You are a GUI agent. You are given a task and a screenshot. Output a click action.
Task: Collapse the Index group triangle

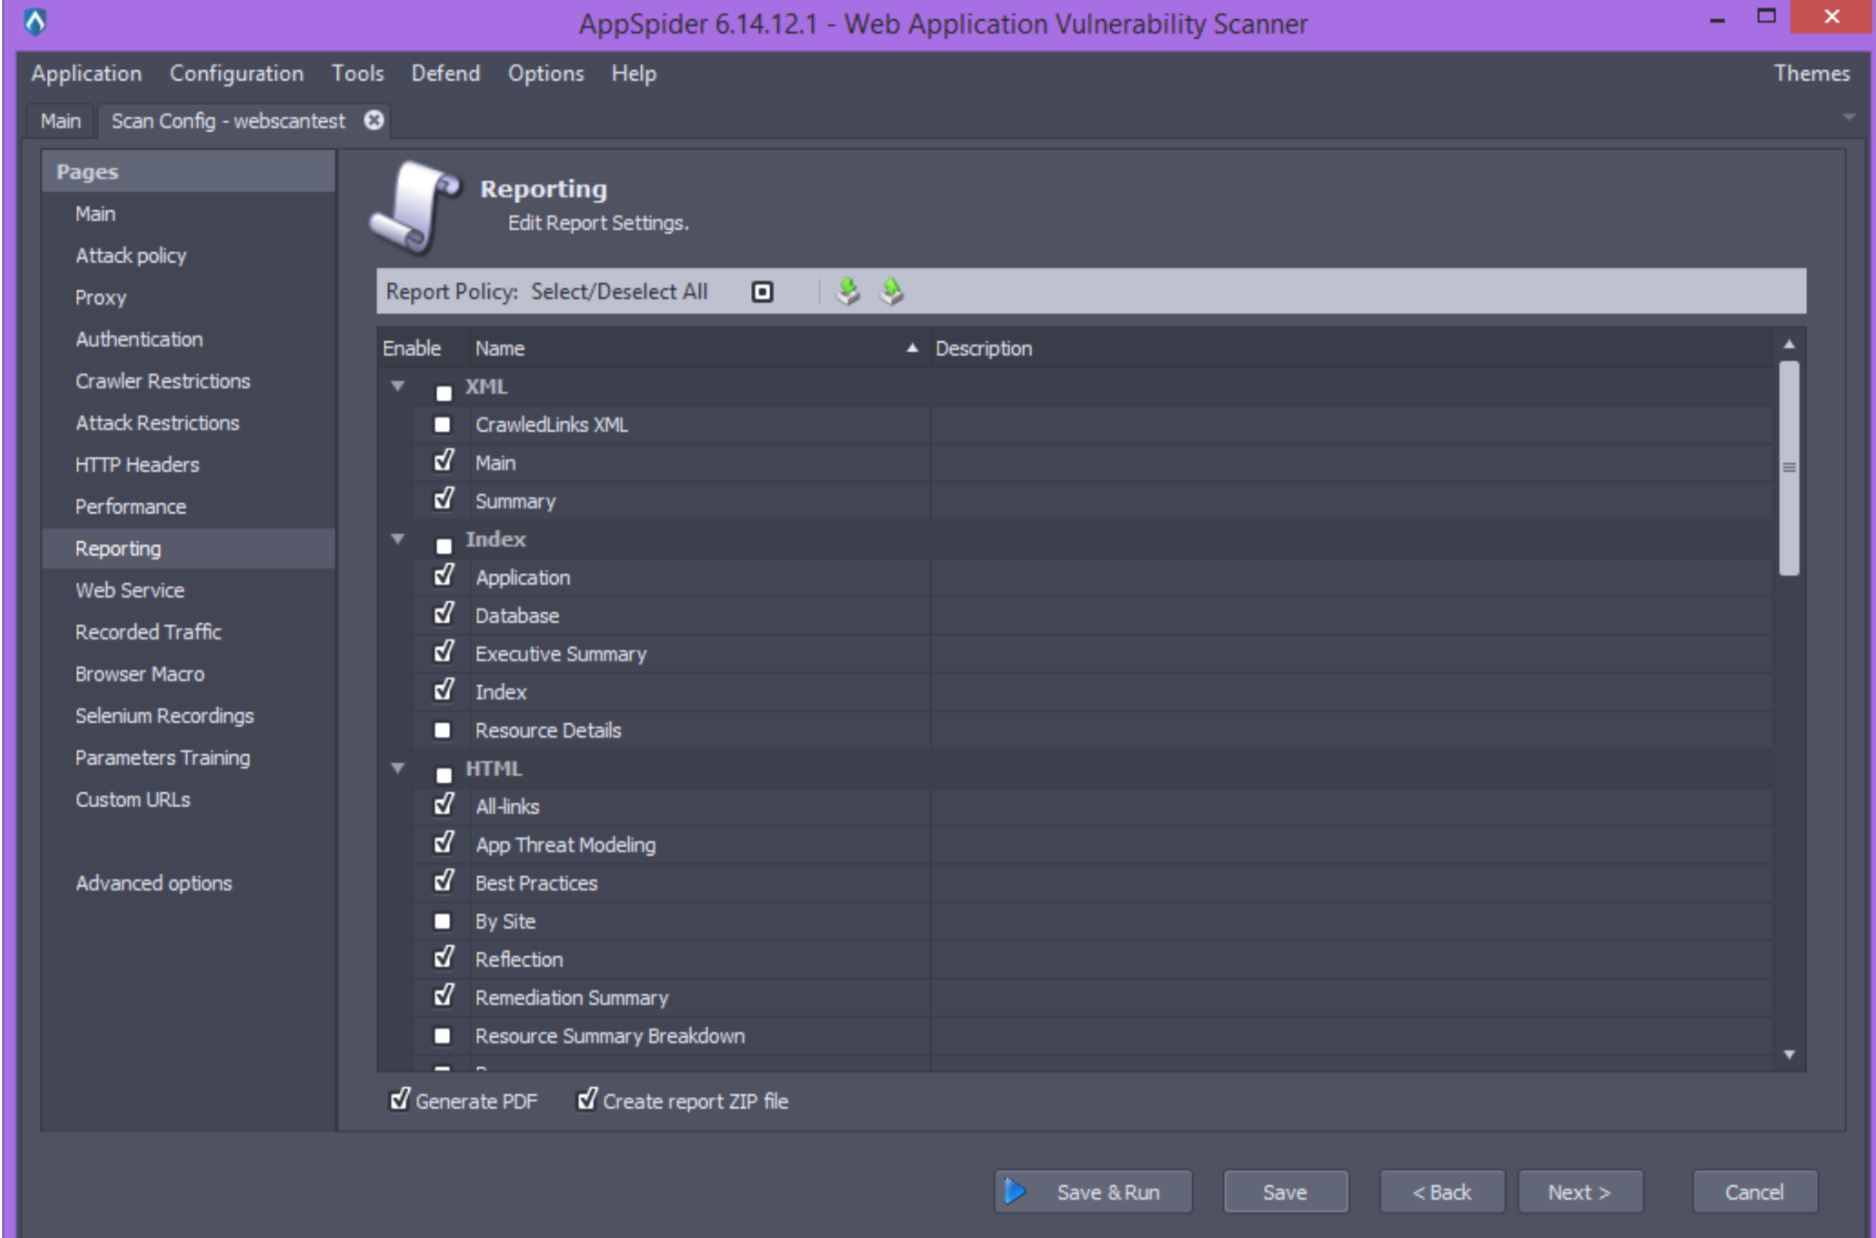(398, 539)
